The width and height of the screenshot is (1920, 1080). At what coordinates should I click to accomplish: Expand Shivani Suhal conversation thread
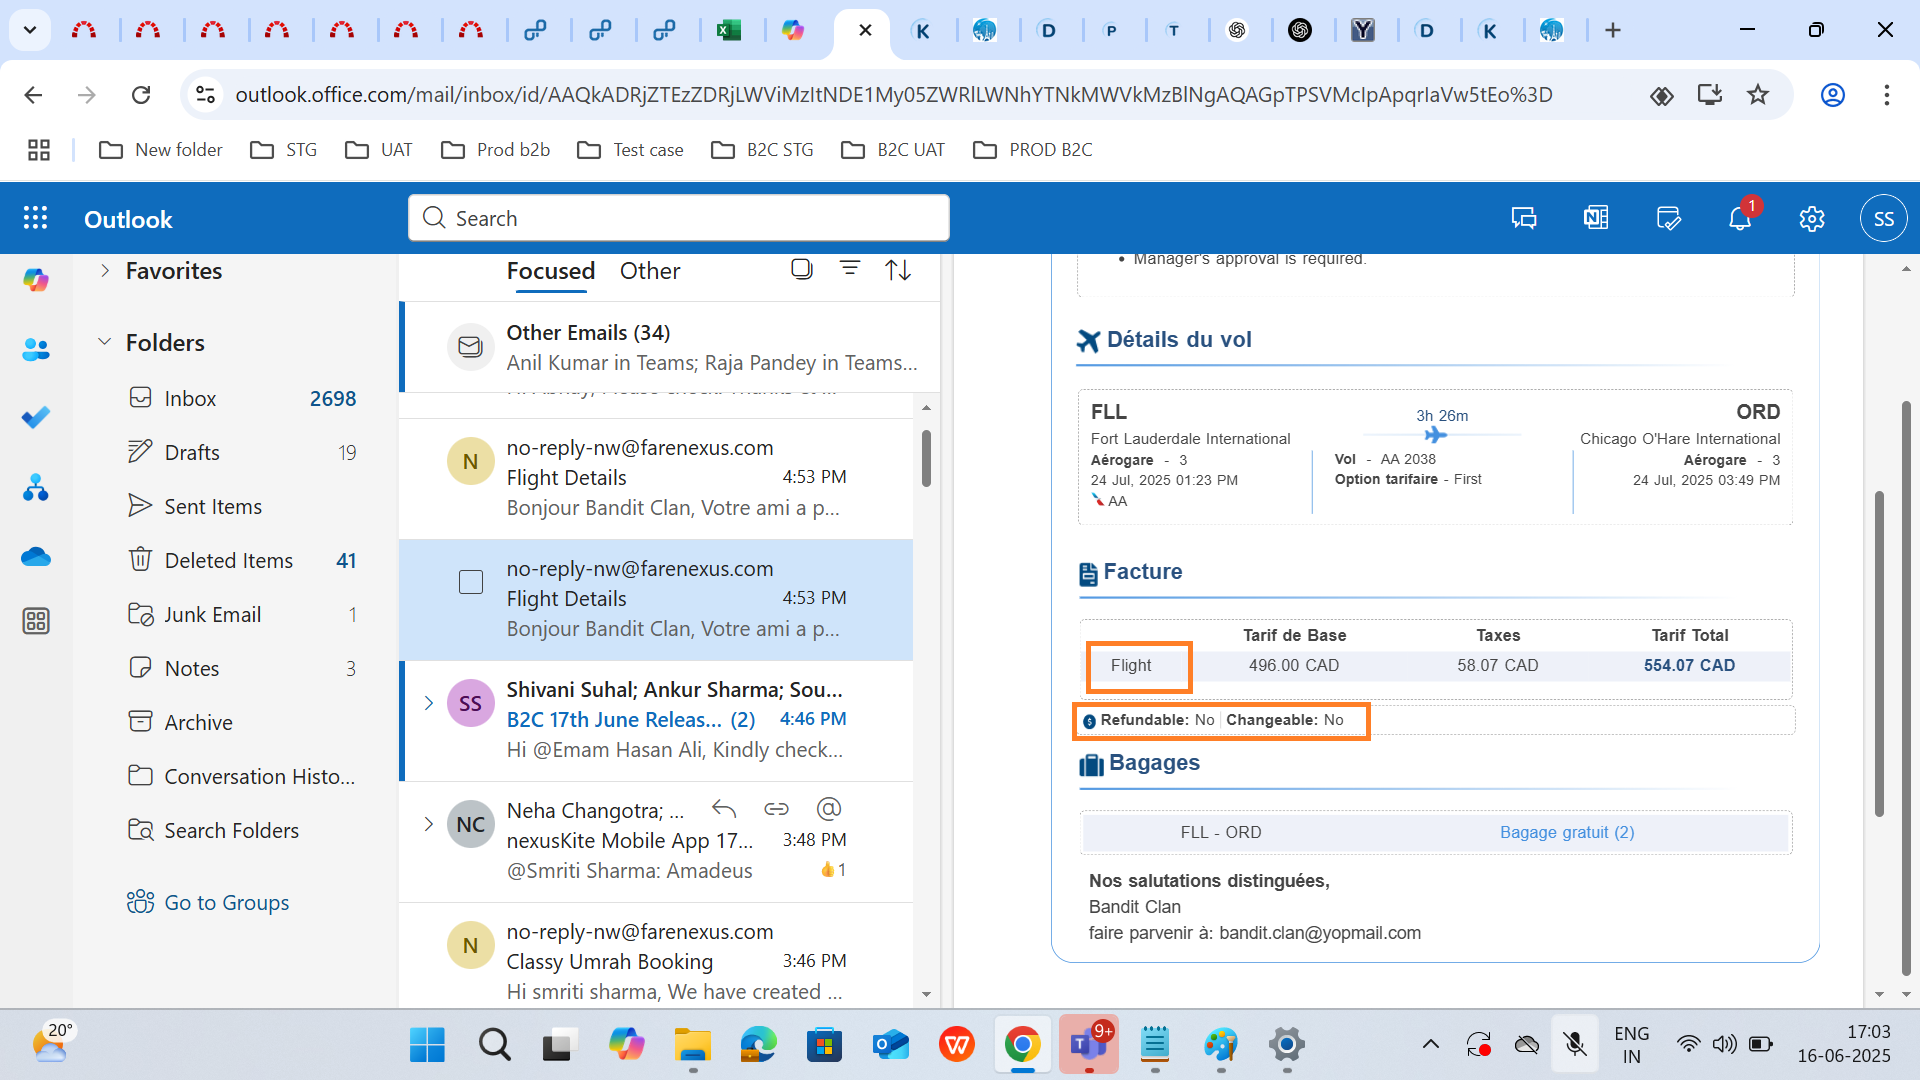428,703
